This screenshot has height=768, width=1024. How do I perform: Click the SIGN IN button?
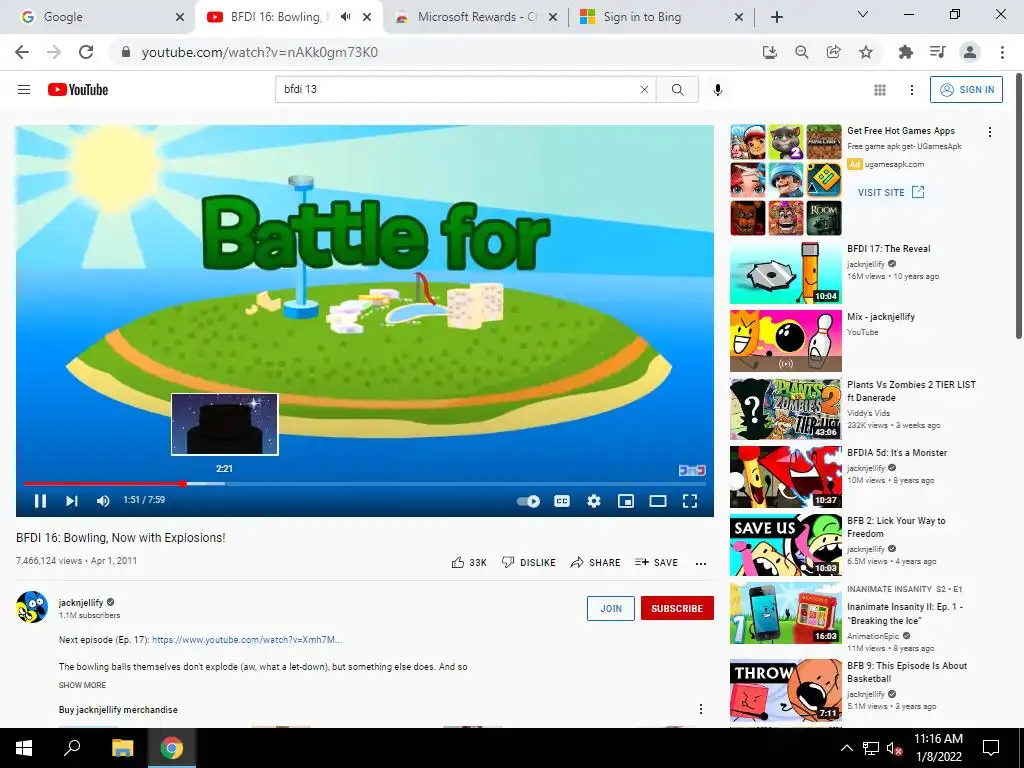click(x=967, y=89)
